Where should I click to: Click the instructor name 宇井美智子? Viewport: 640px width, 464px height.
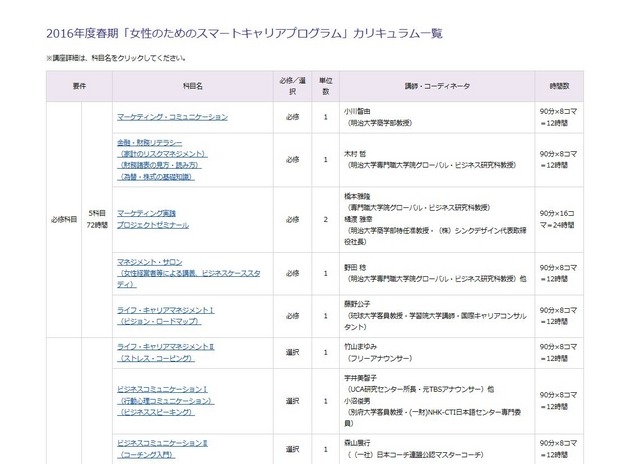pos(360,378)
